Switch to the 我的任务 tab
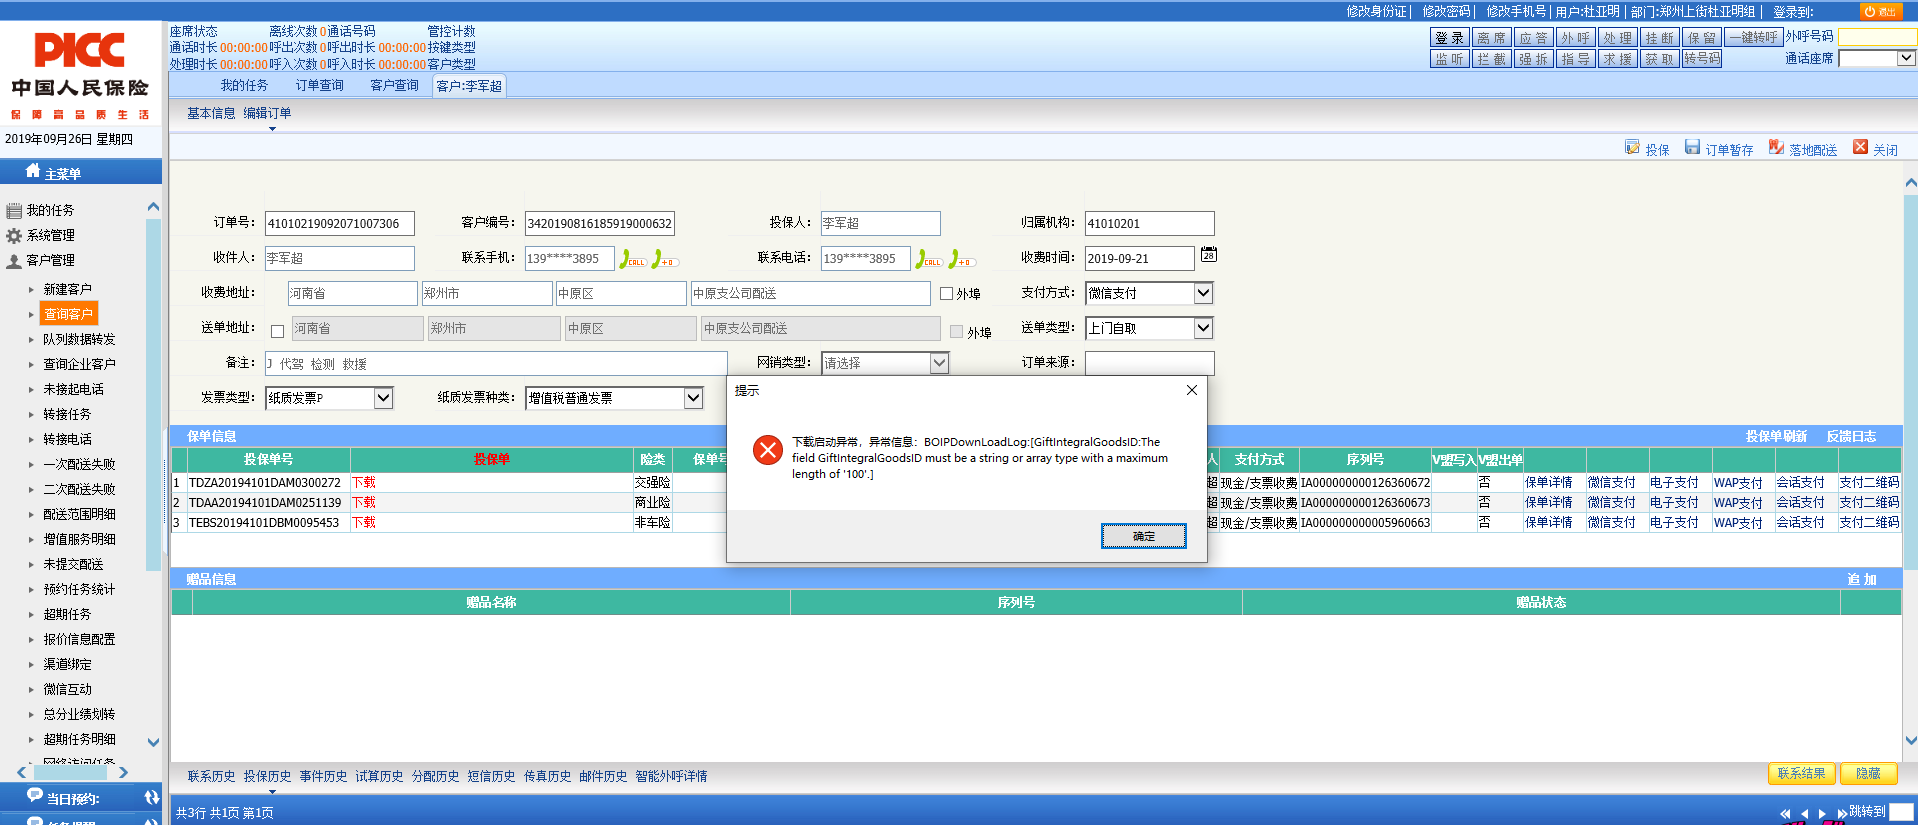 click(x=244, y=86)
